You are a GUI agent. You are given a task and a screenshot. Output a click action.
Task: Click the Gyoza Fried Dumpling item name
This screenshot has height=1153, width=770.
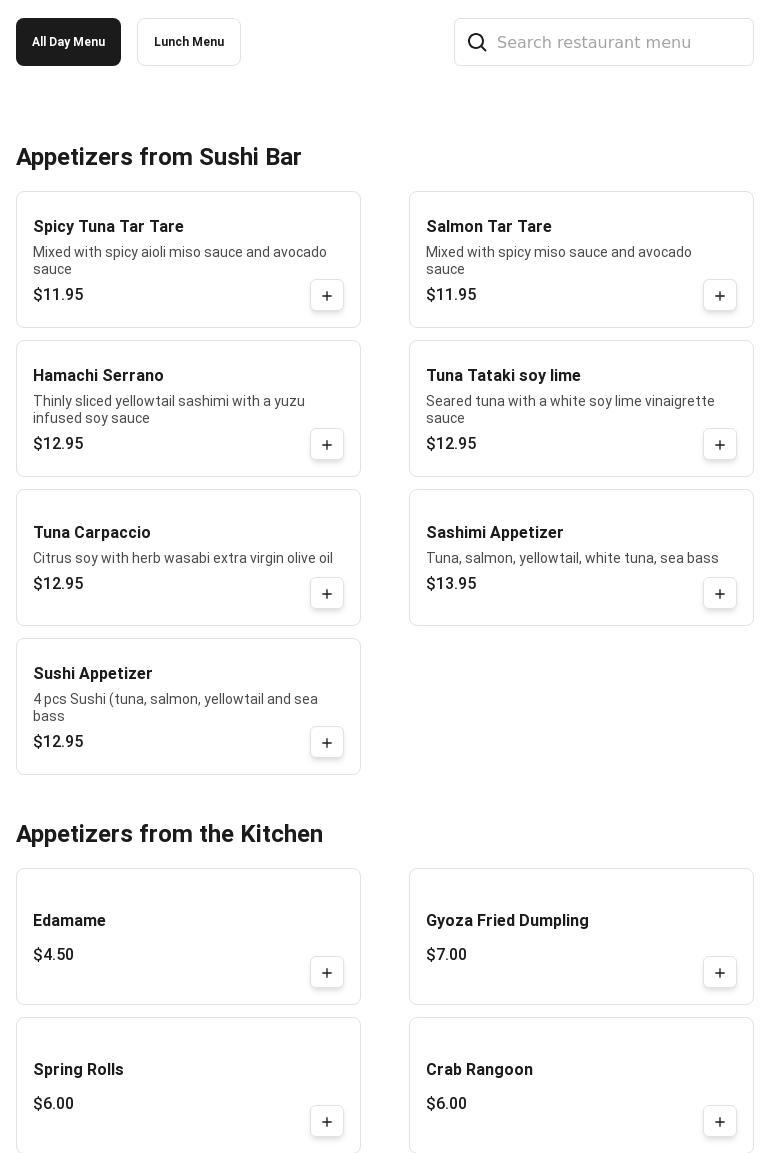point(507,921)
